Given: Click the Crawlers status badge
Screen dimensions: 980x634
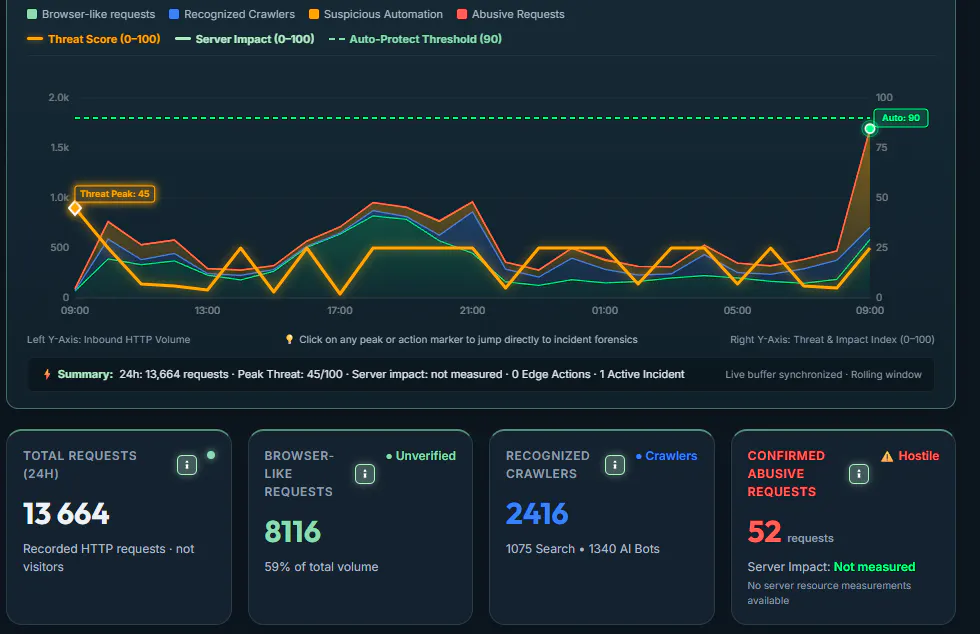Looking at the screenshot, I should [x=666, y=456].
